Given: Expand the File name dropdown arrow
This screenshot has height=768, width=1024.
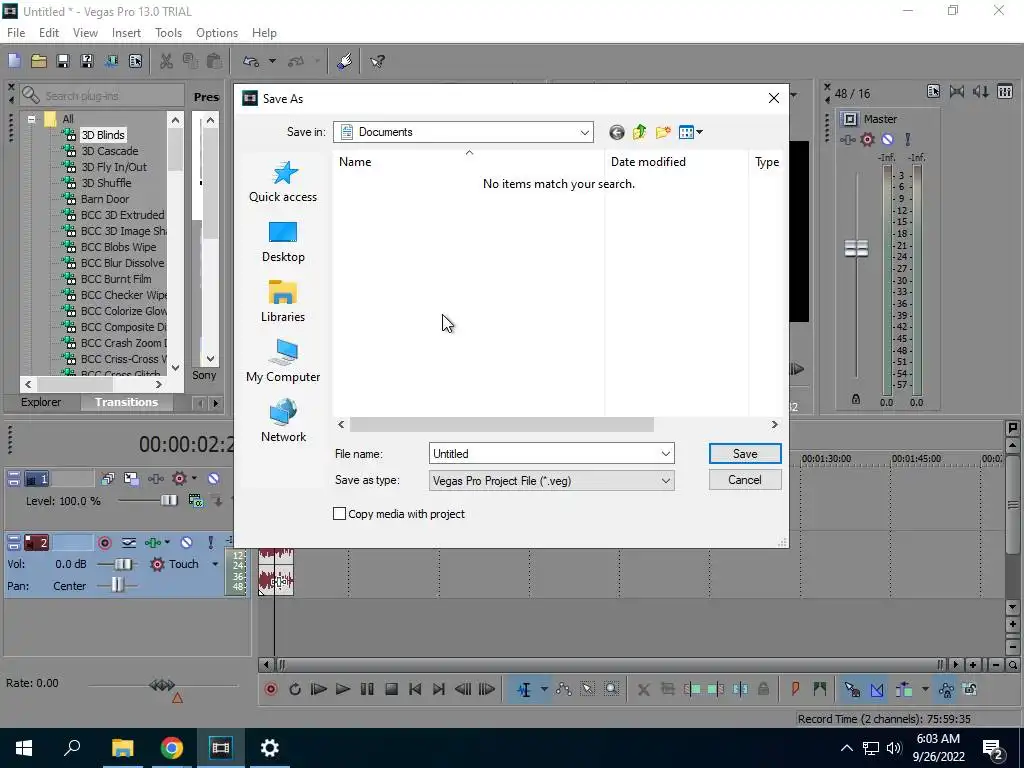Looking at the screenshot, I should 665,454.
